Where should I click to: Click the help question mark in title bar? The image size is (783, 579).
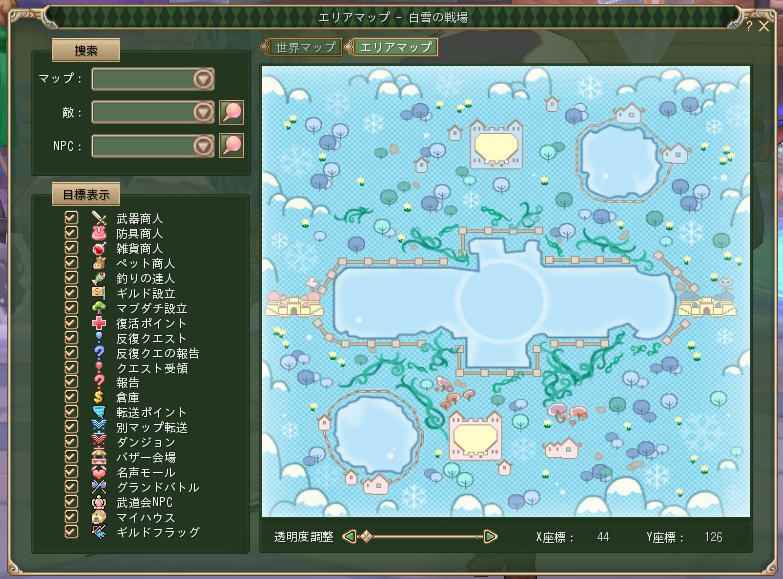tap(749, 27)
